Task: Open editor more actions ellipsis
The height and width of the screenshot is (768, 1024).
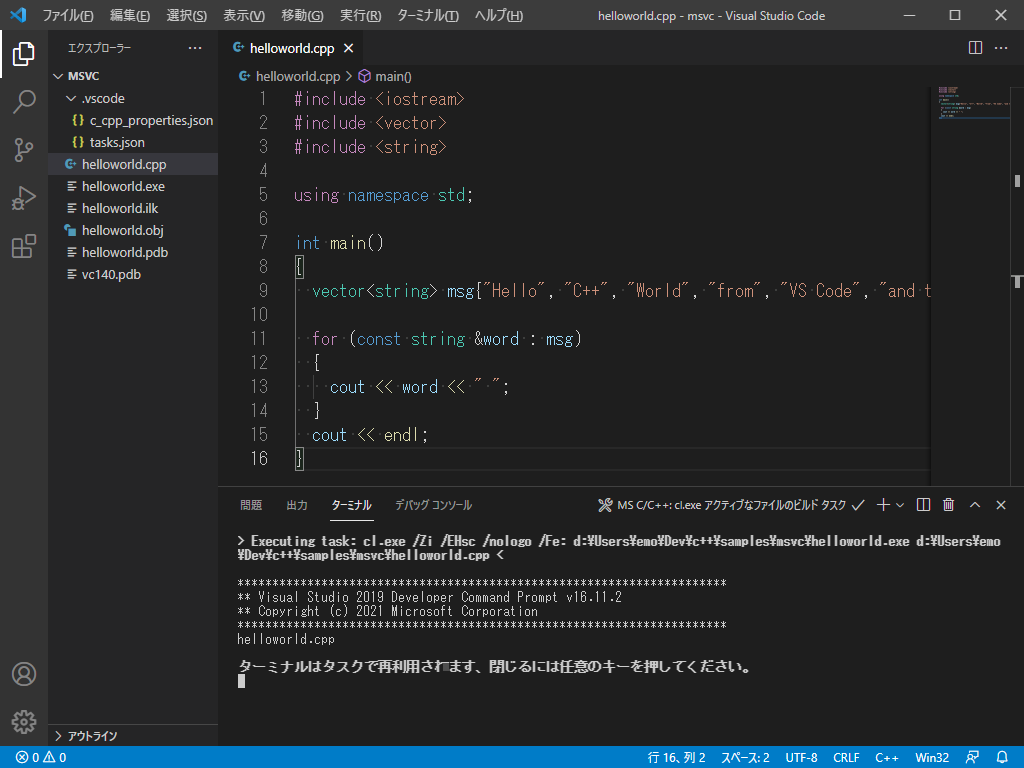Action: tap(1001, 48)
